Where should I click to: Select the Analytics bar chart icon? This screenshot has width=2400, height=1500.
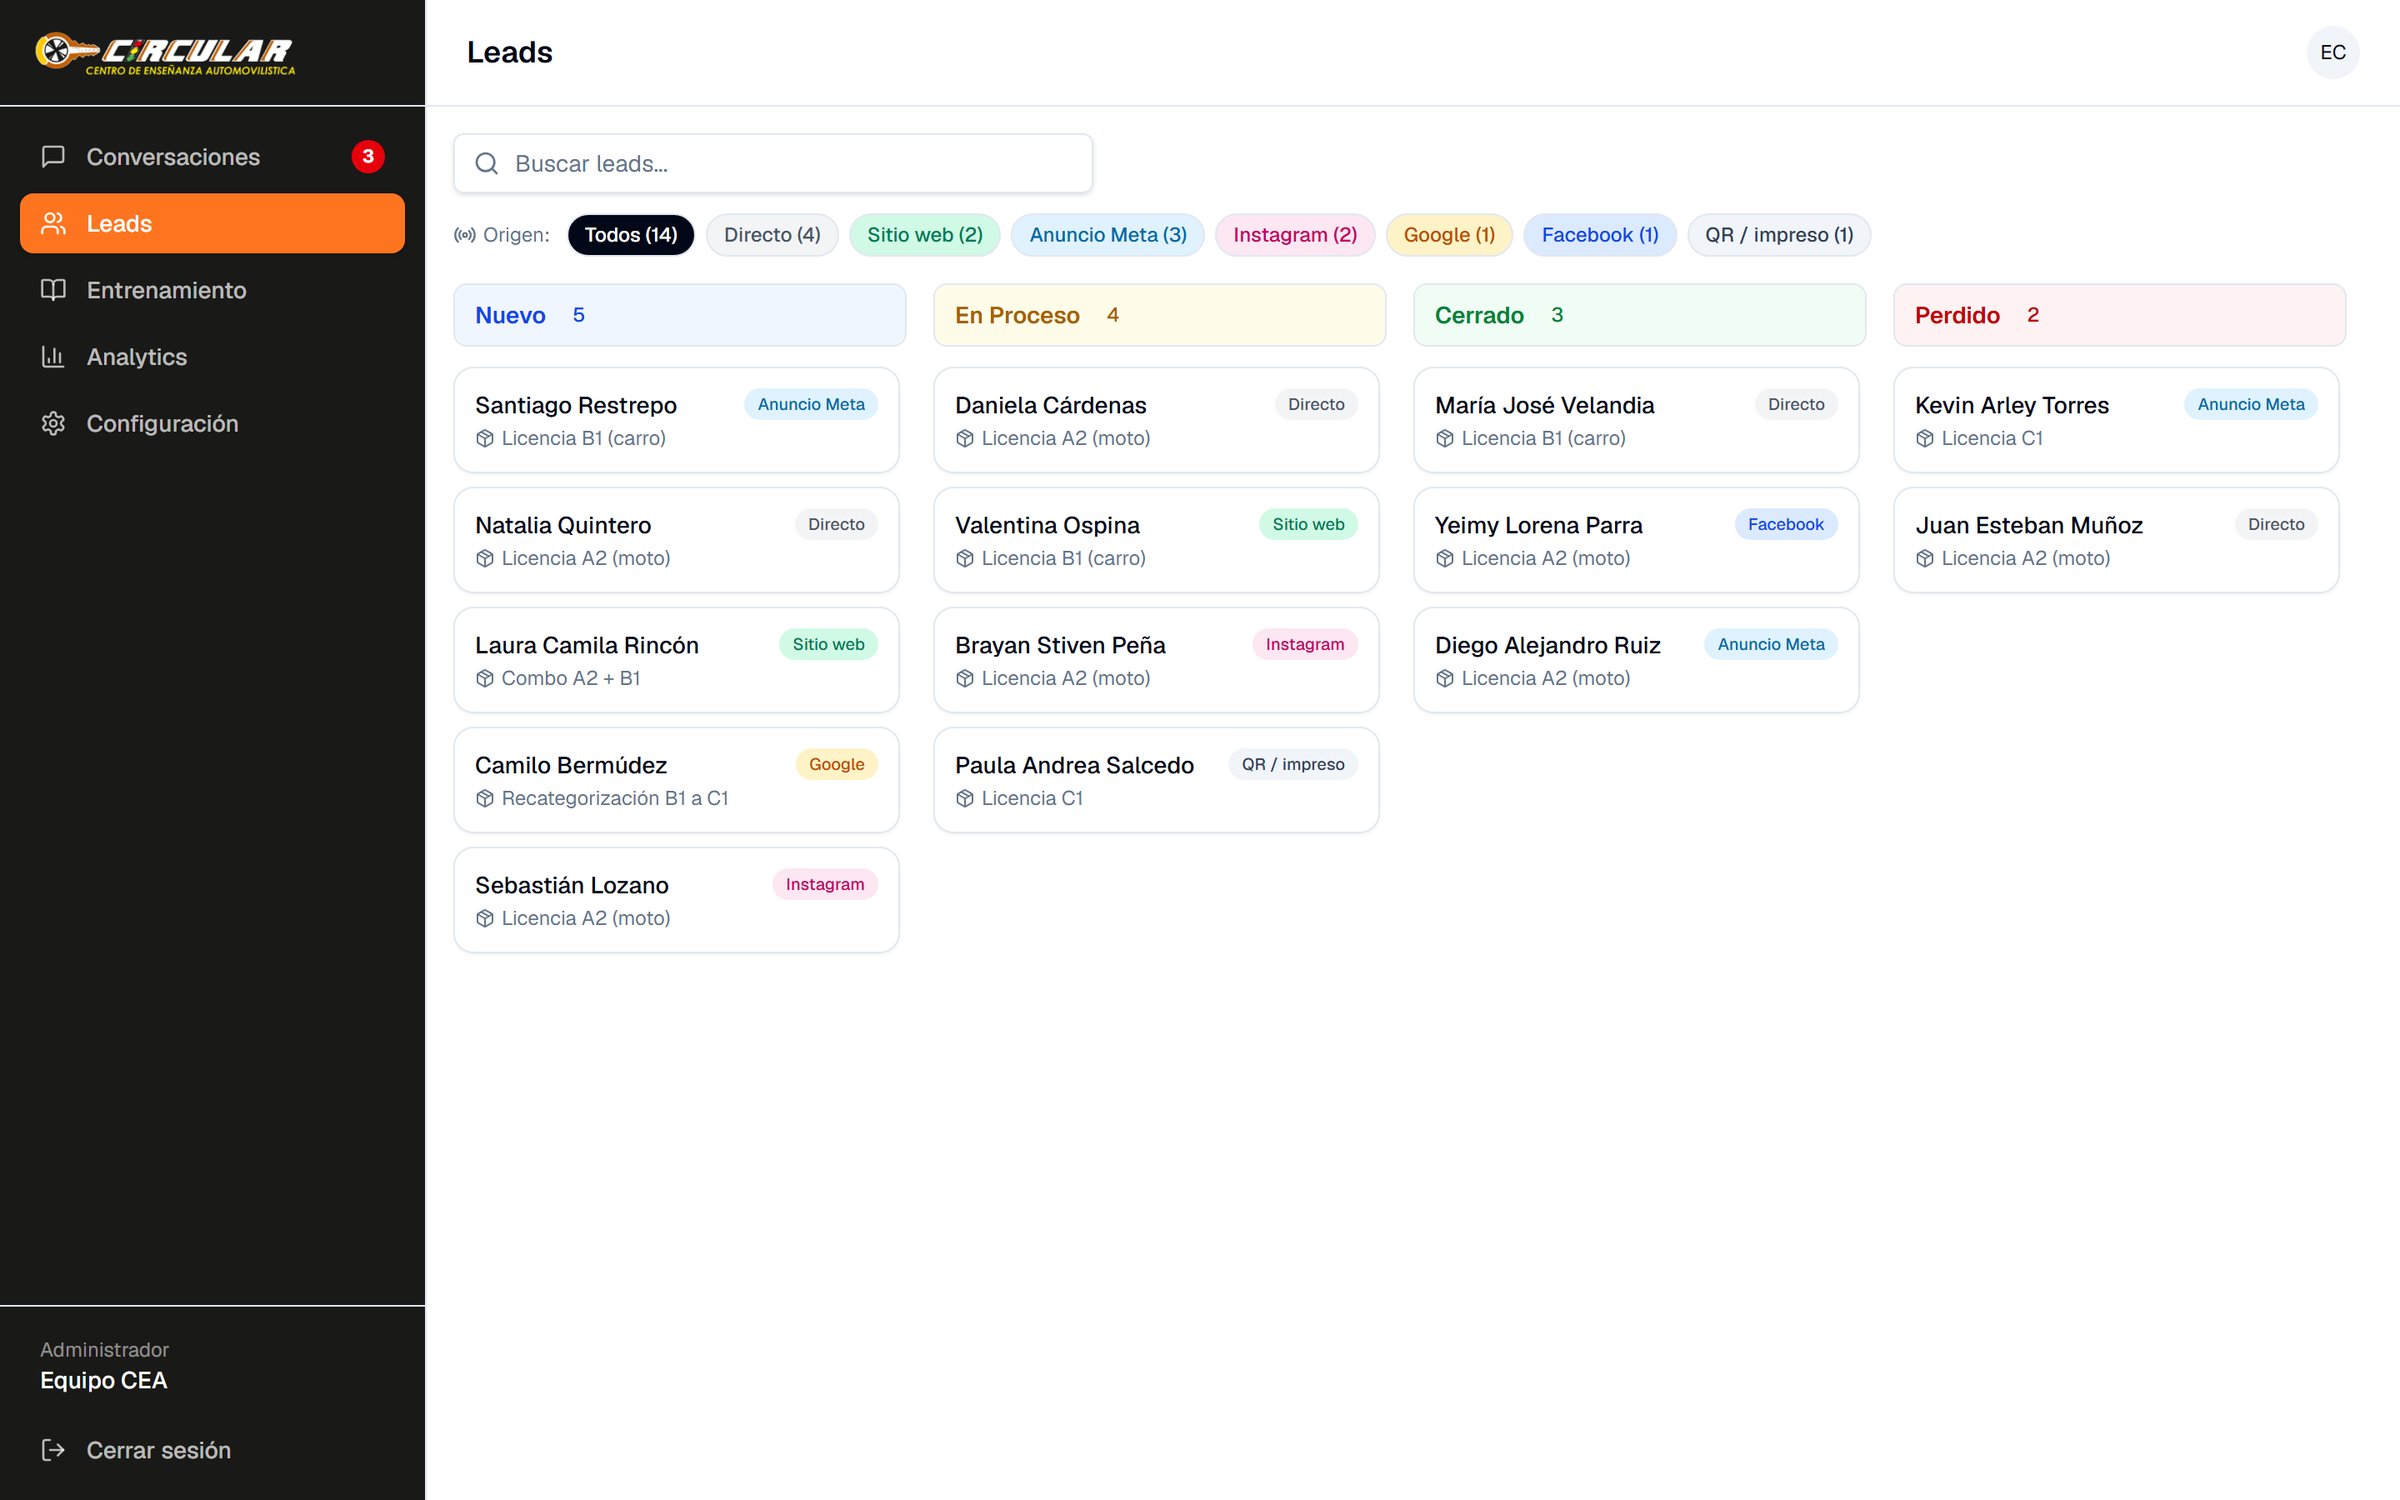click(53, 357)
